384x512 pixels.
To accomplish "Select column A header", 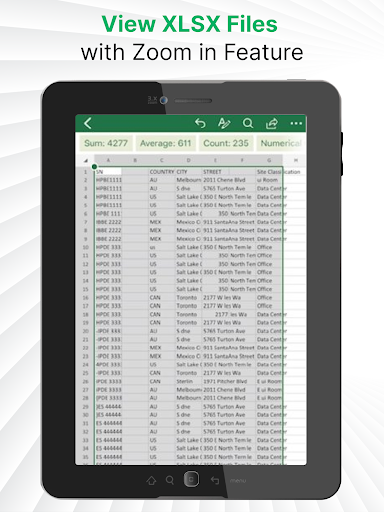I will tap(108, 160).
